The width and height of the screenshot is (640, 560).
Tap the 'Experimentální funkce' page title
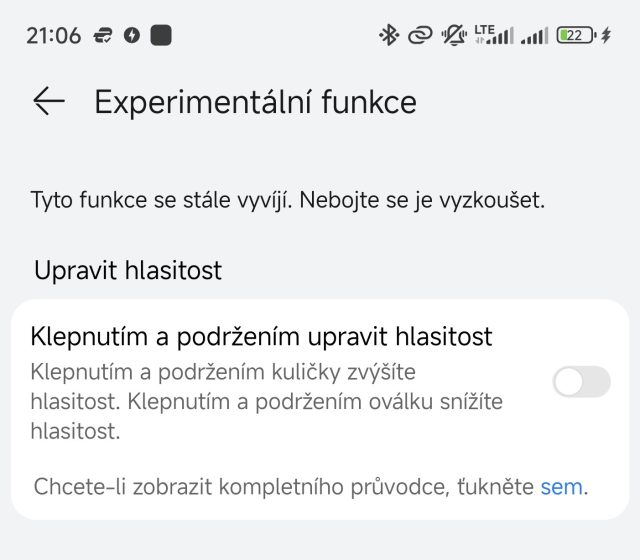click(255, 101)
